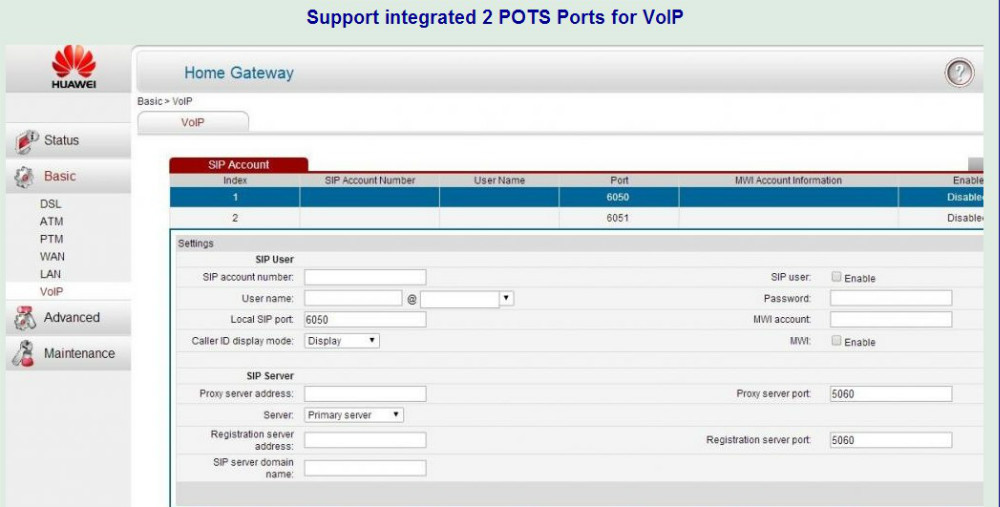The image size is (1000, 507).
Task: Click the Proxy server address field
Action: tap(365, 394)
